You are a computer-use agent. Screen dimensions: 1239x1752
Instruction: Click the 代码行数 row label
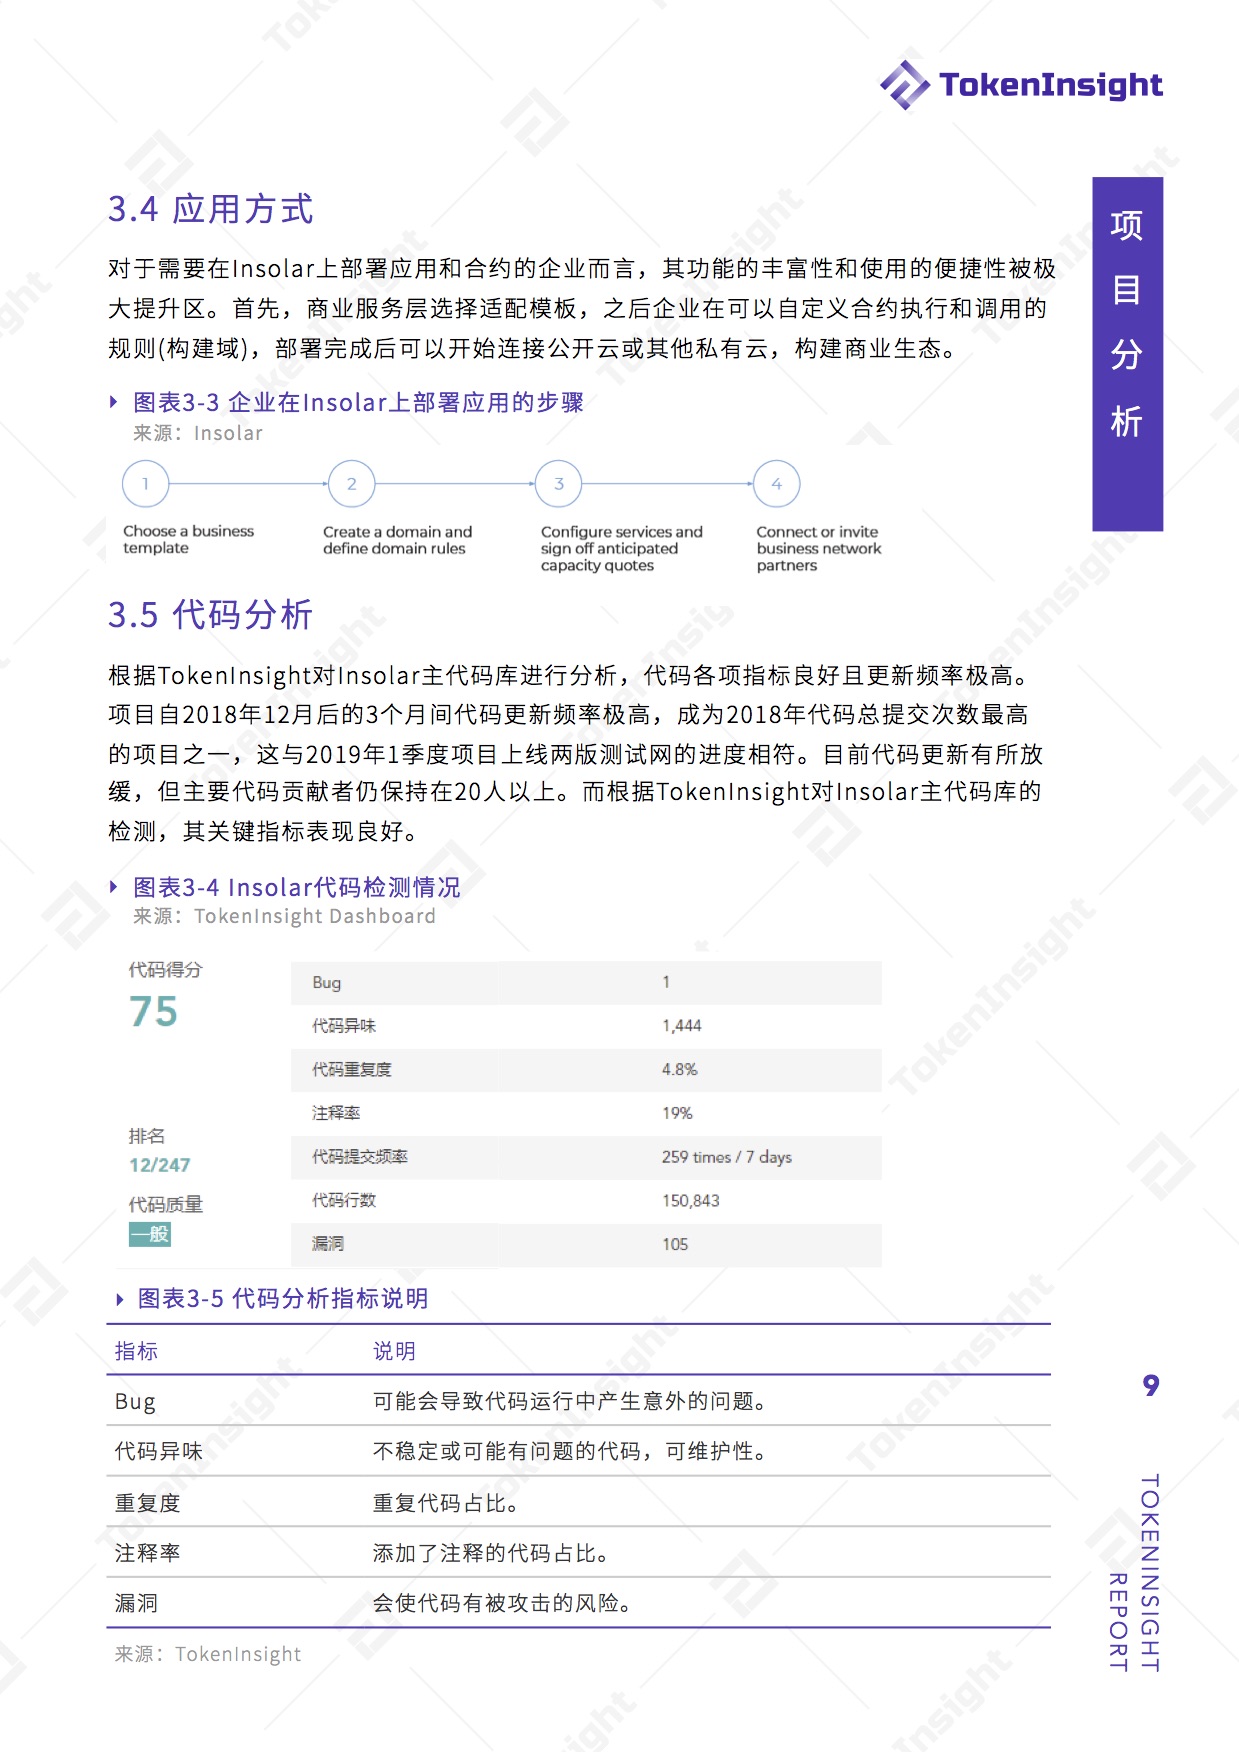coord(344,1200)
